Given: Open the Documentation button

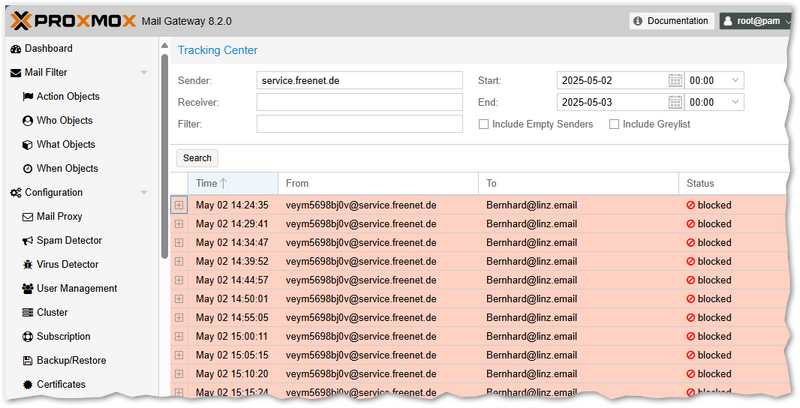Looking at the screenshot, I should [670, 20].
